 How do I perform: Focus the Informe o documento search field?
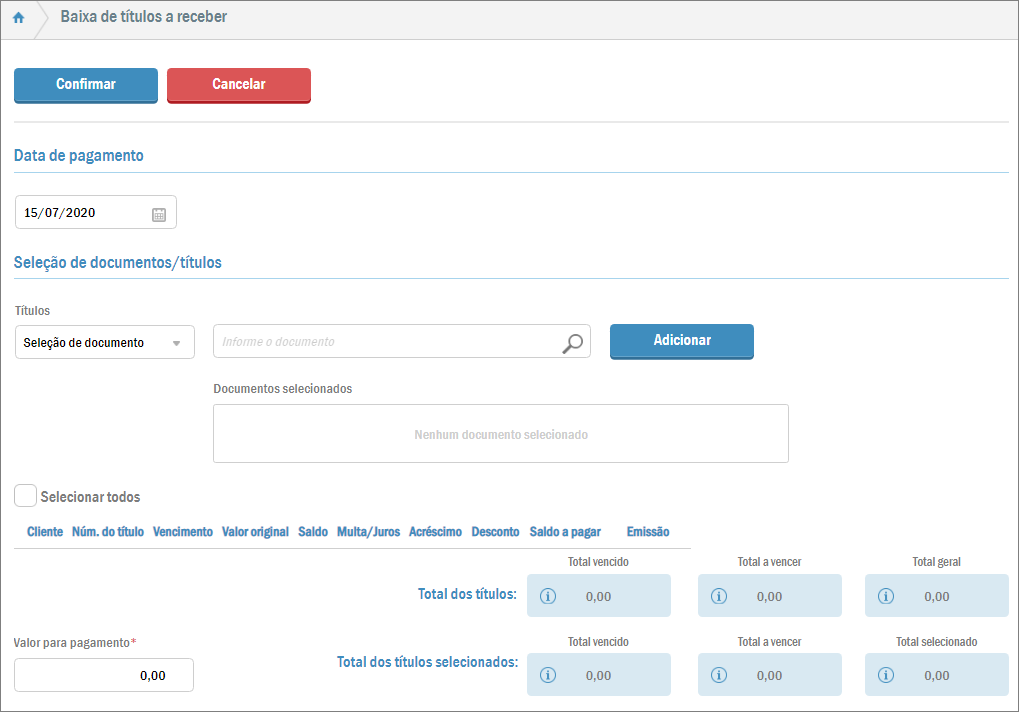point(386,342)
